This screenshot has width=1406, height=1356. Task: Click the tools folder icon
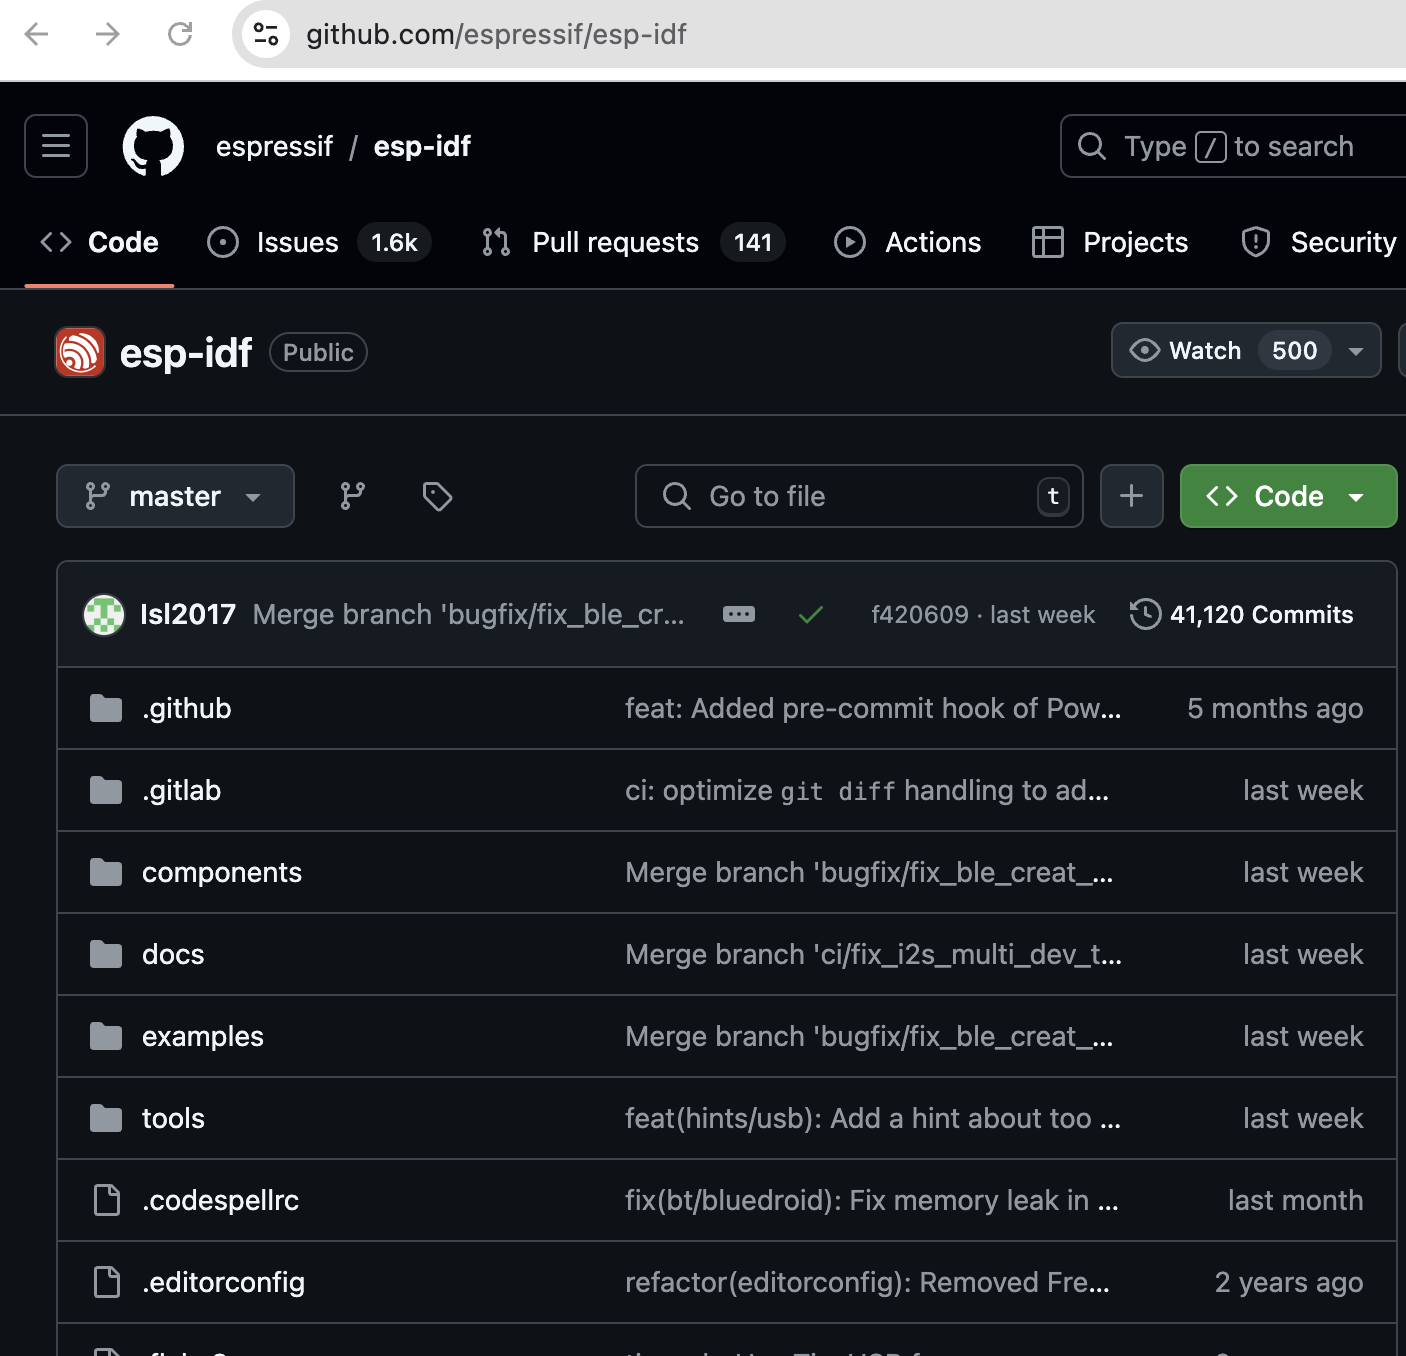[106, 1118]
